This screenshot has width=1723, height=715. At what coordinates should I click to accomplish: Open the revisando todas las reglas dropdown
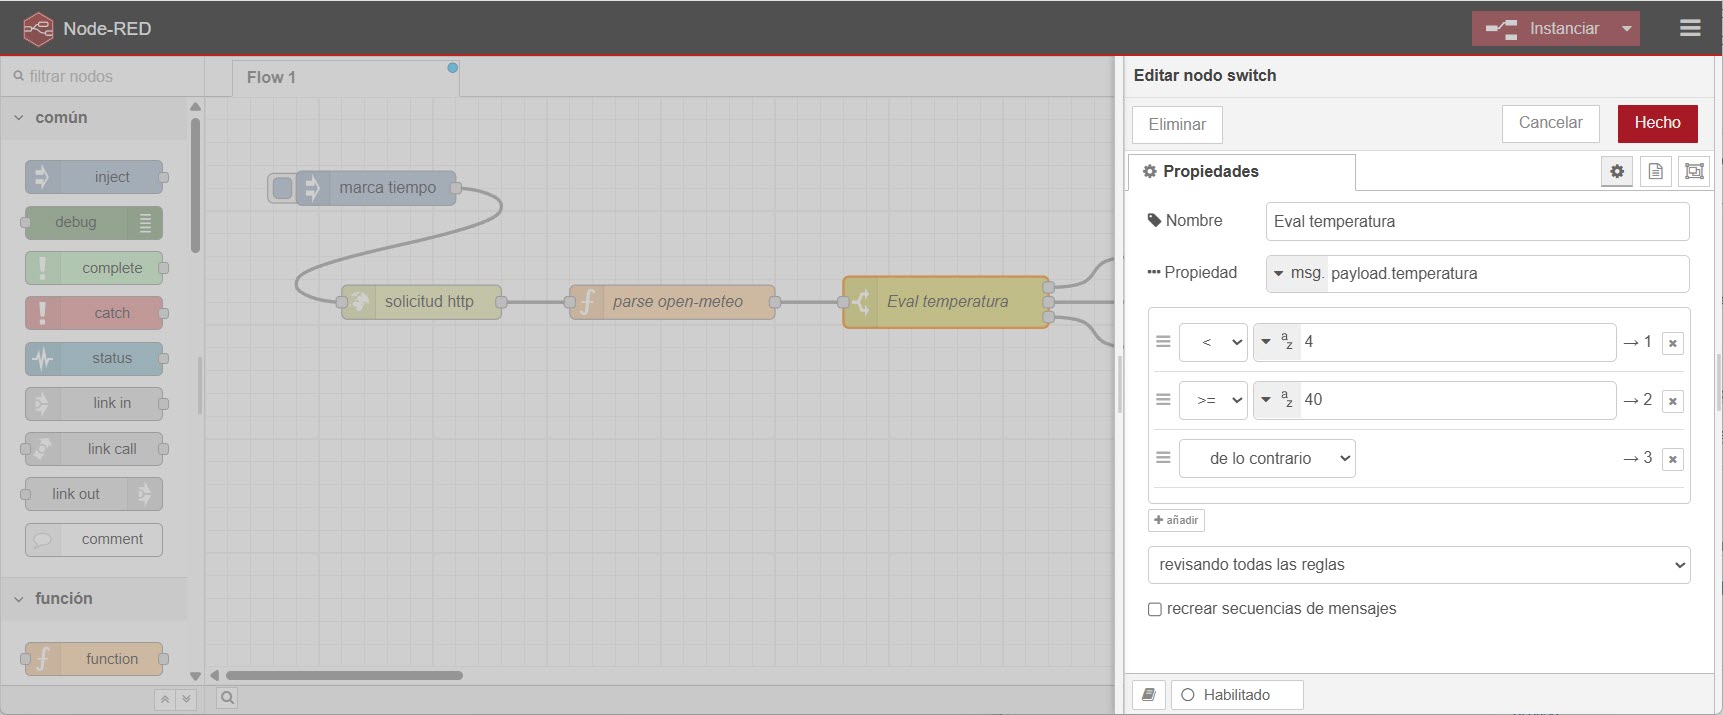(x=1419, y=565)
